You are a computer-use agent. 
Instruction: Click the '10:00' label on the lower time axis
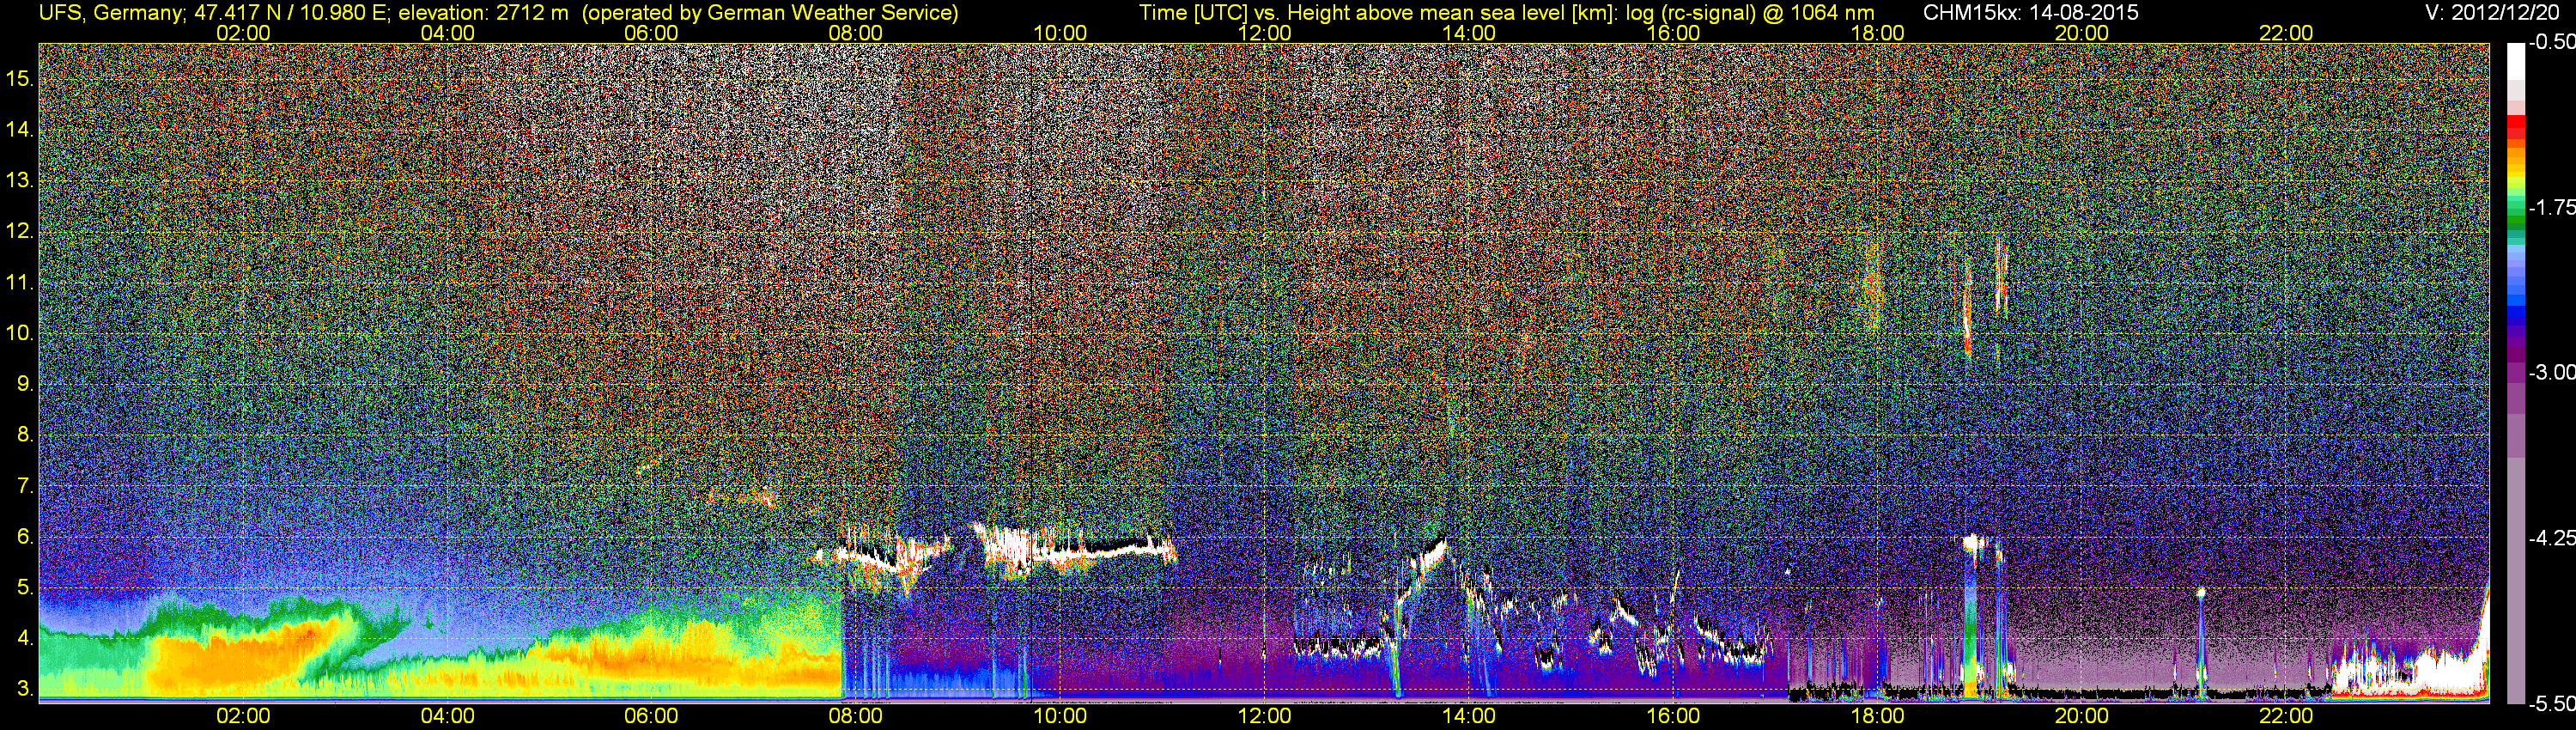(x=1060, y=716)
